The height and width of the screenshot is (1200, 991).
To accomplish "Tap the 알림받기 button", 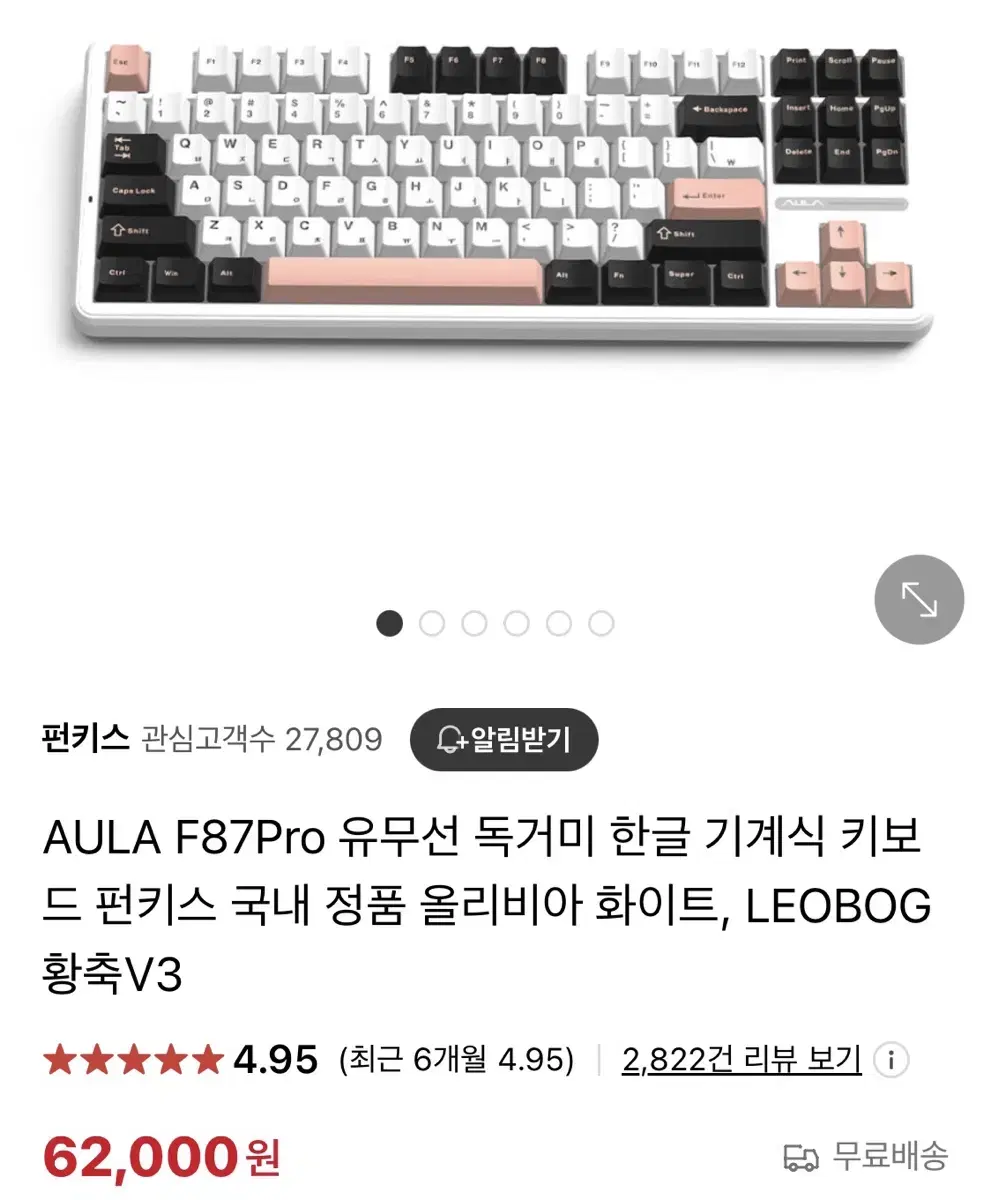I will click(x=504, y=740).
